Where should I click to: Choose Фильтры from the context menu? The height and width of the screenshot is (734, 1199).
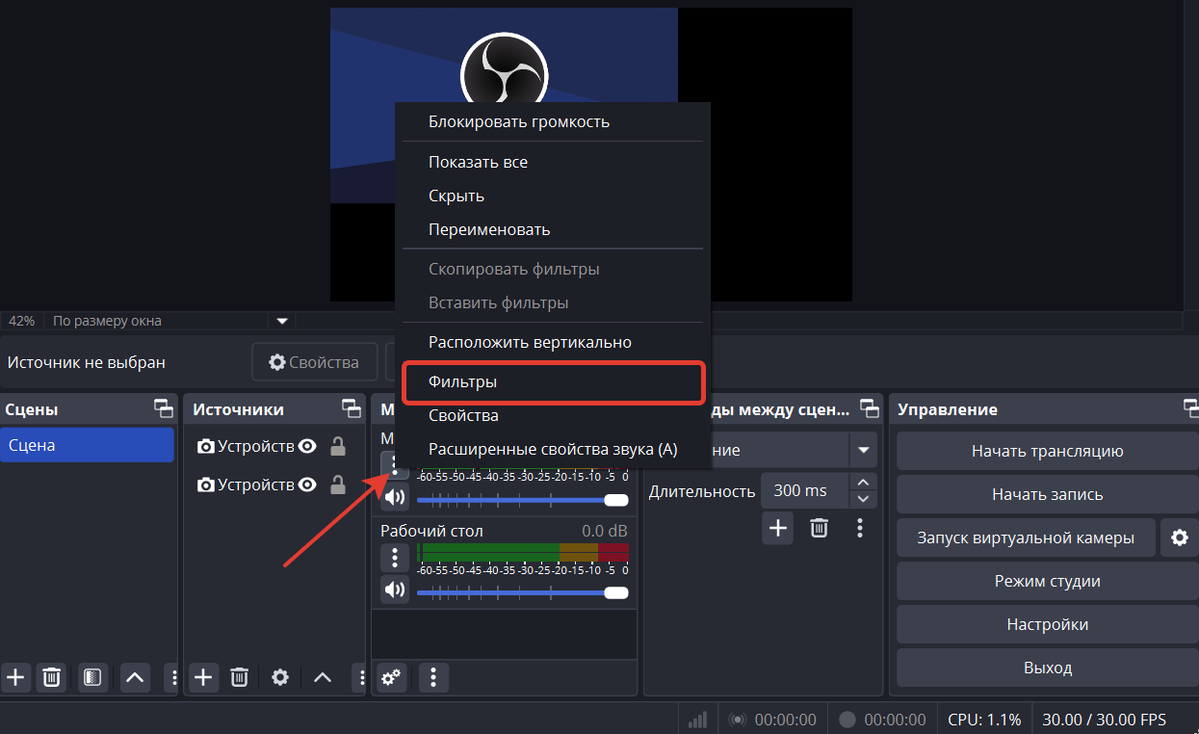click(553, 382)
